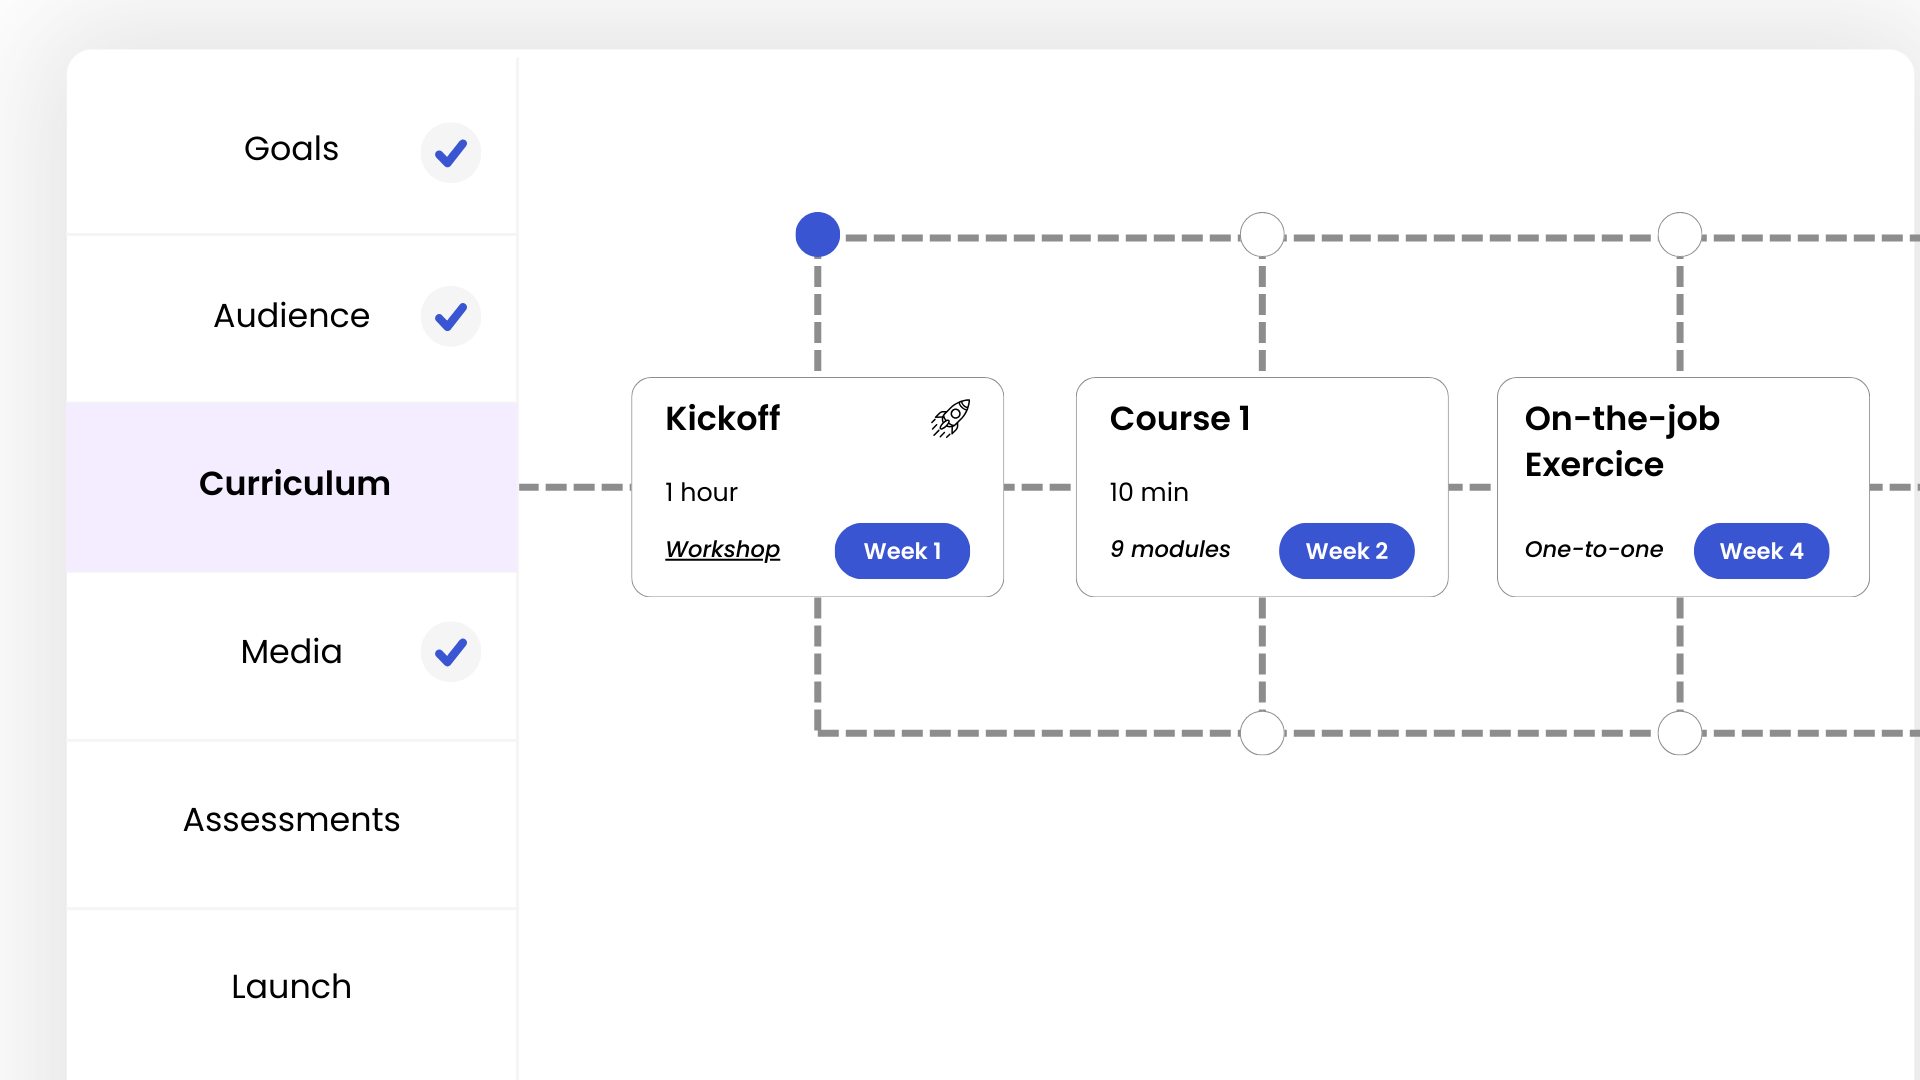
Task: Open the Goals section
Action: (x=291, y=149)
